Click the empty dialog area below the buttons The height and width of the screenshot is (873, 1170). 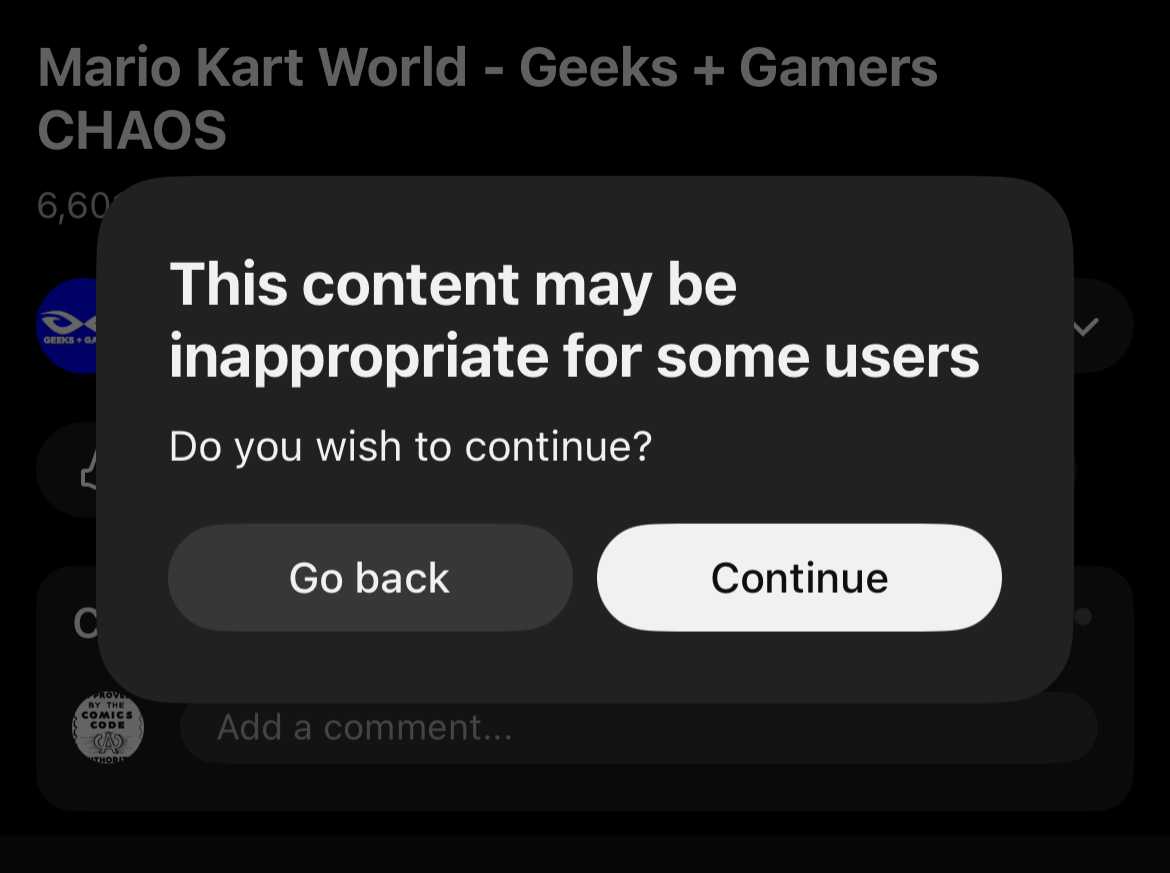585,666
